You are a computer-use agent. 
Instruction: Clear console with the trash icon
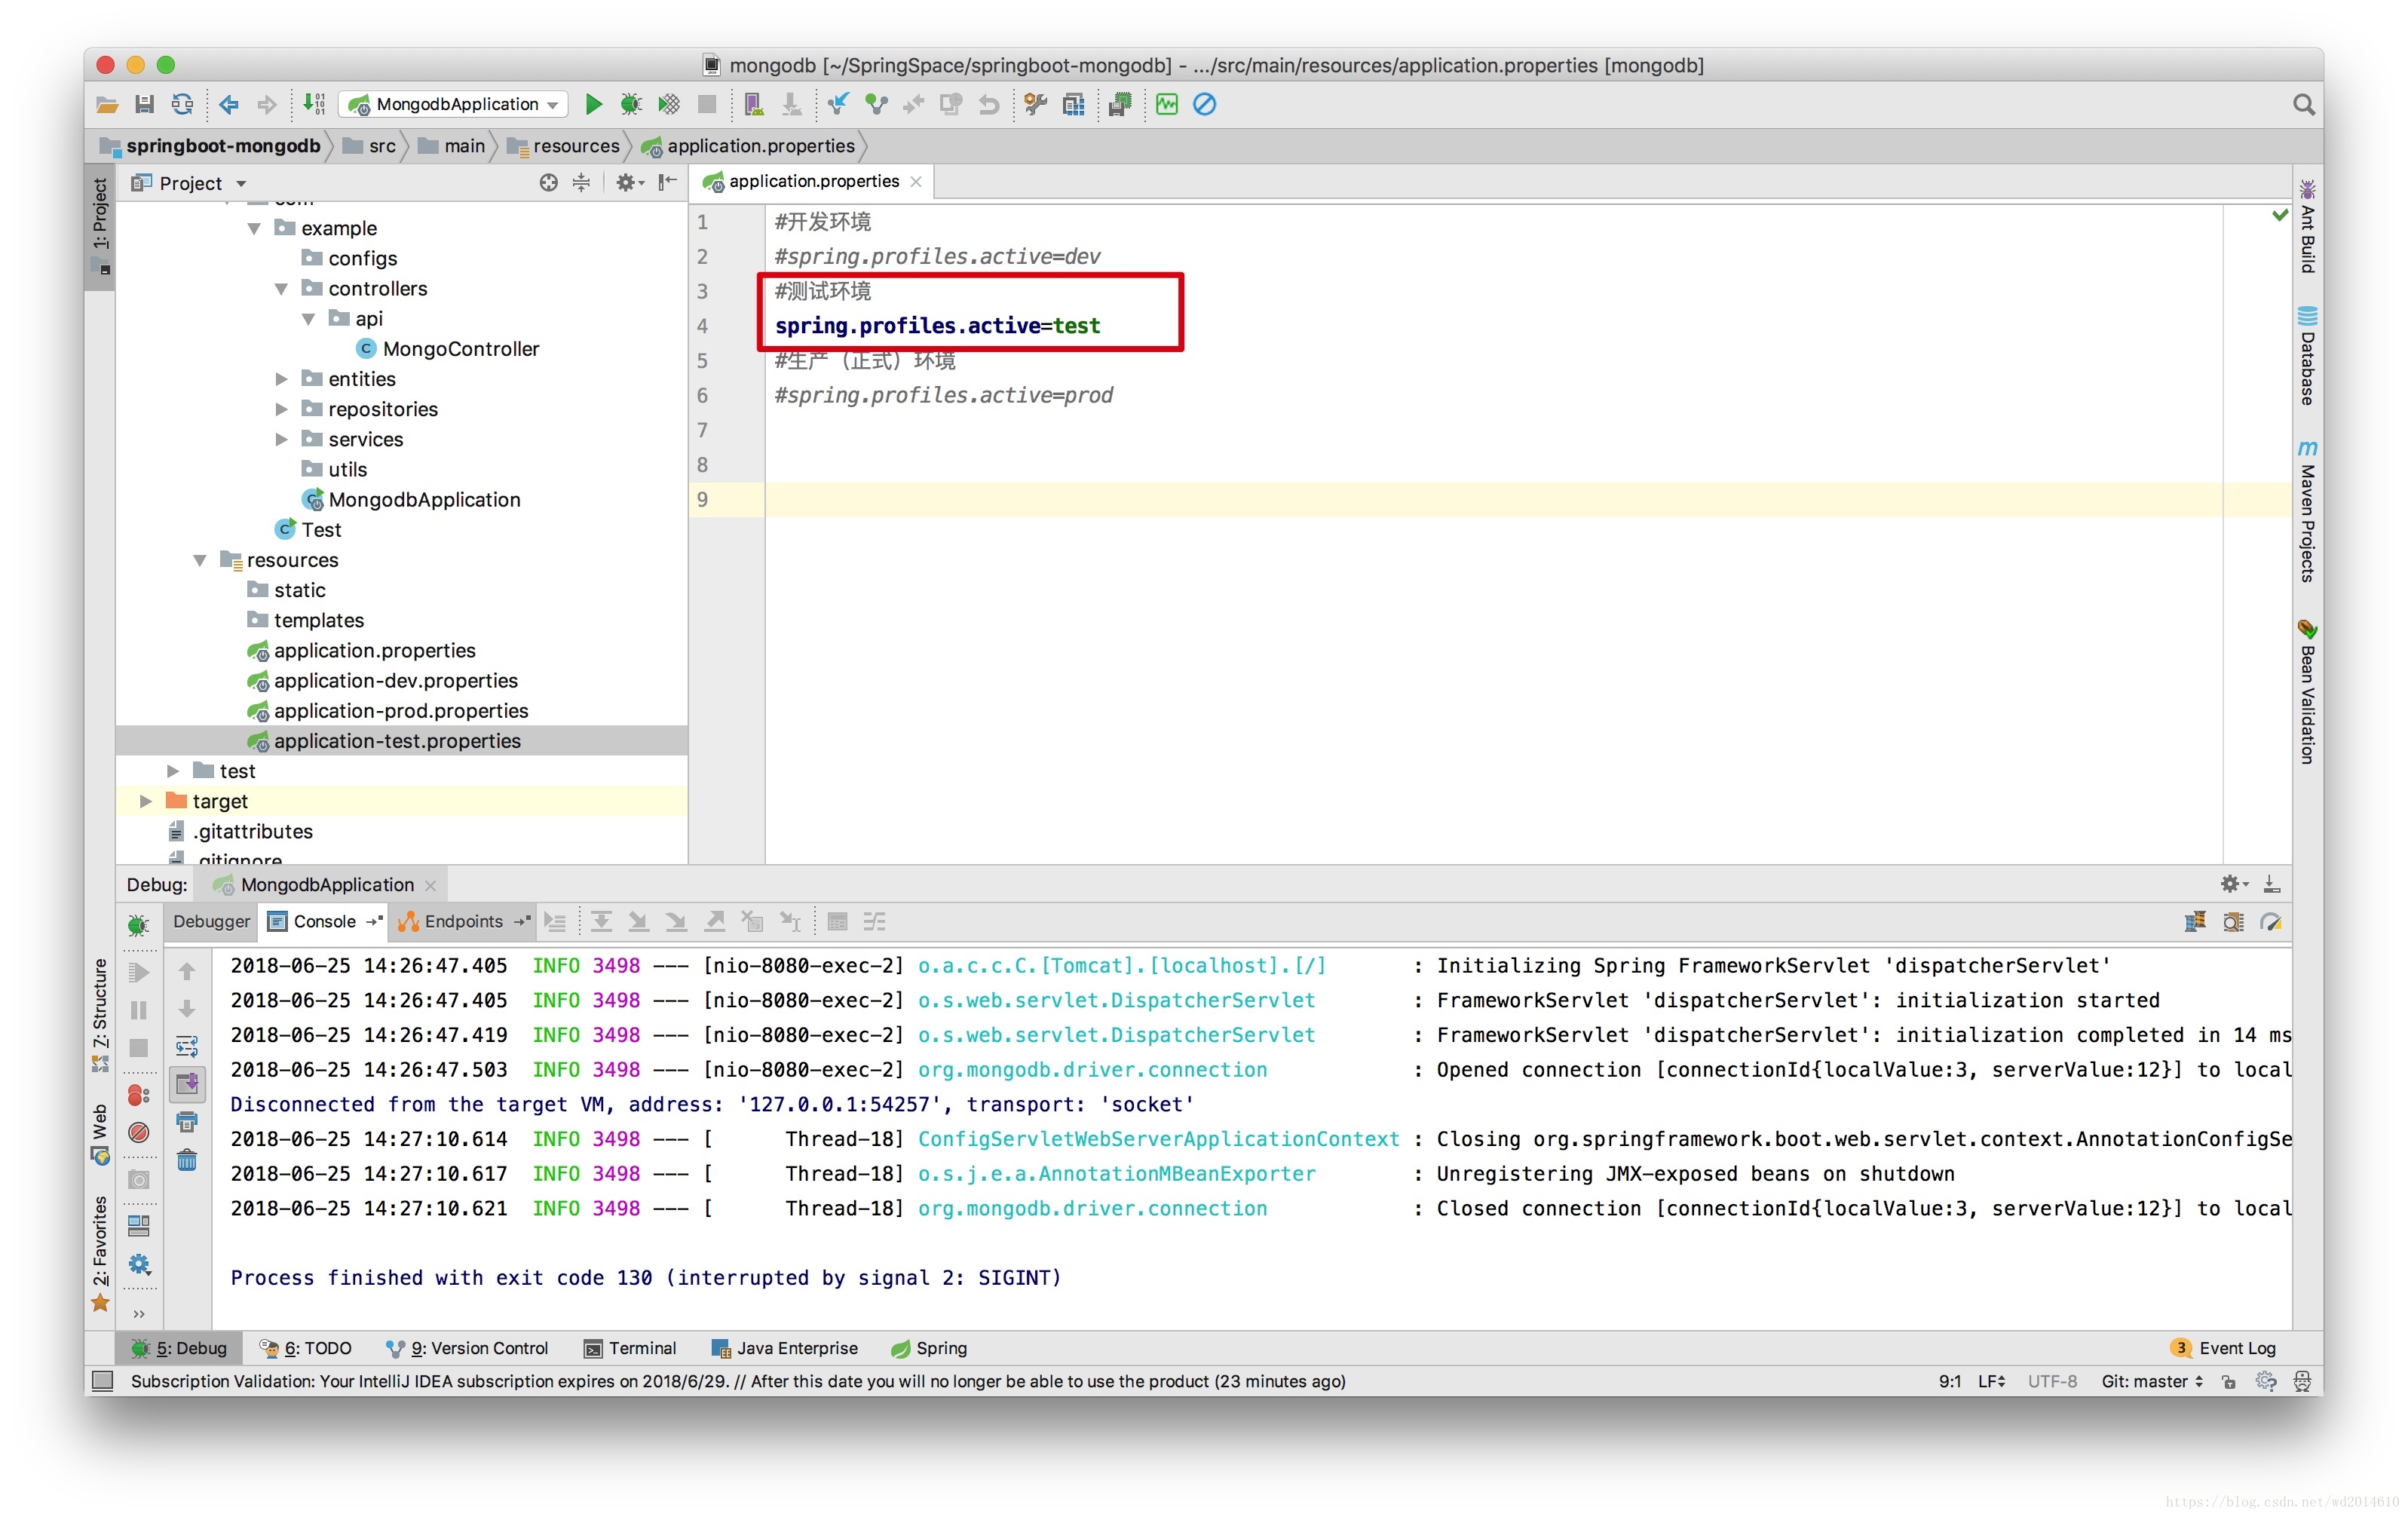[187, 1161]
